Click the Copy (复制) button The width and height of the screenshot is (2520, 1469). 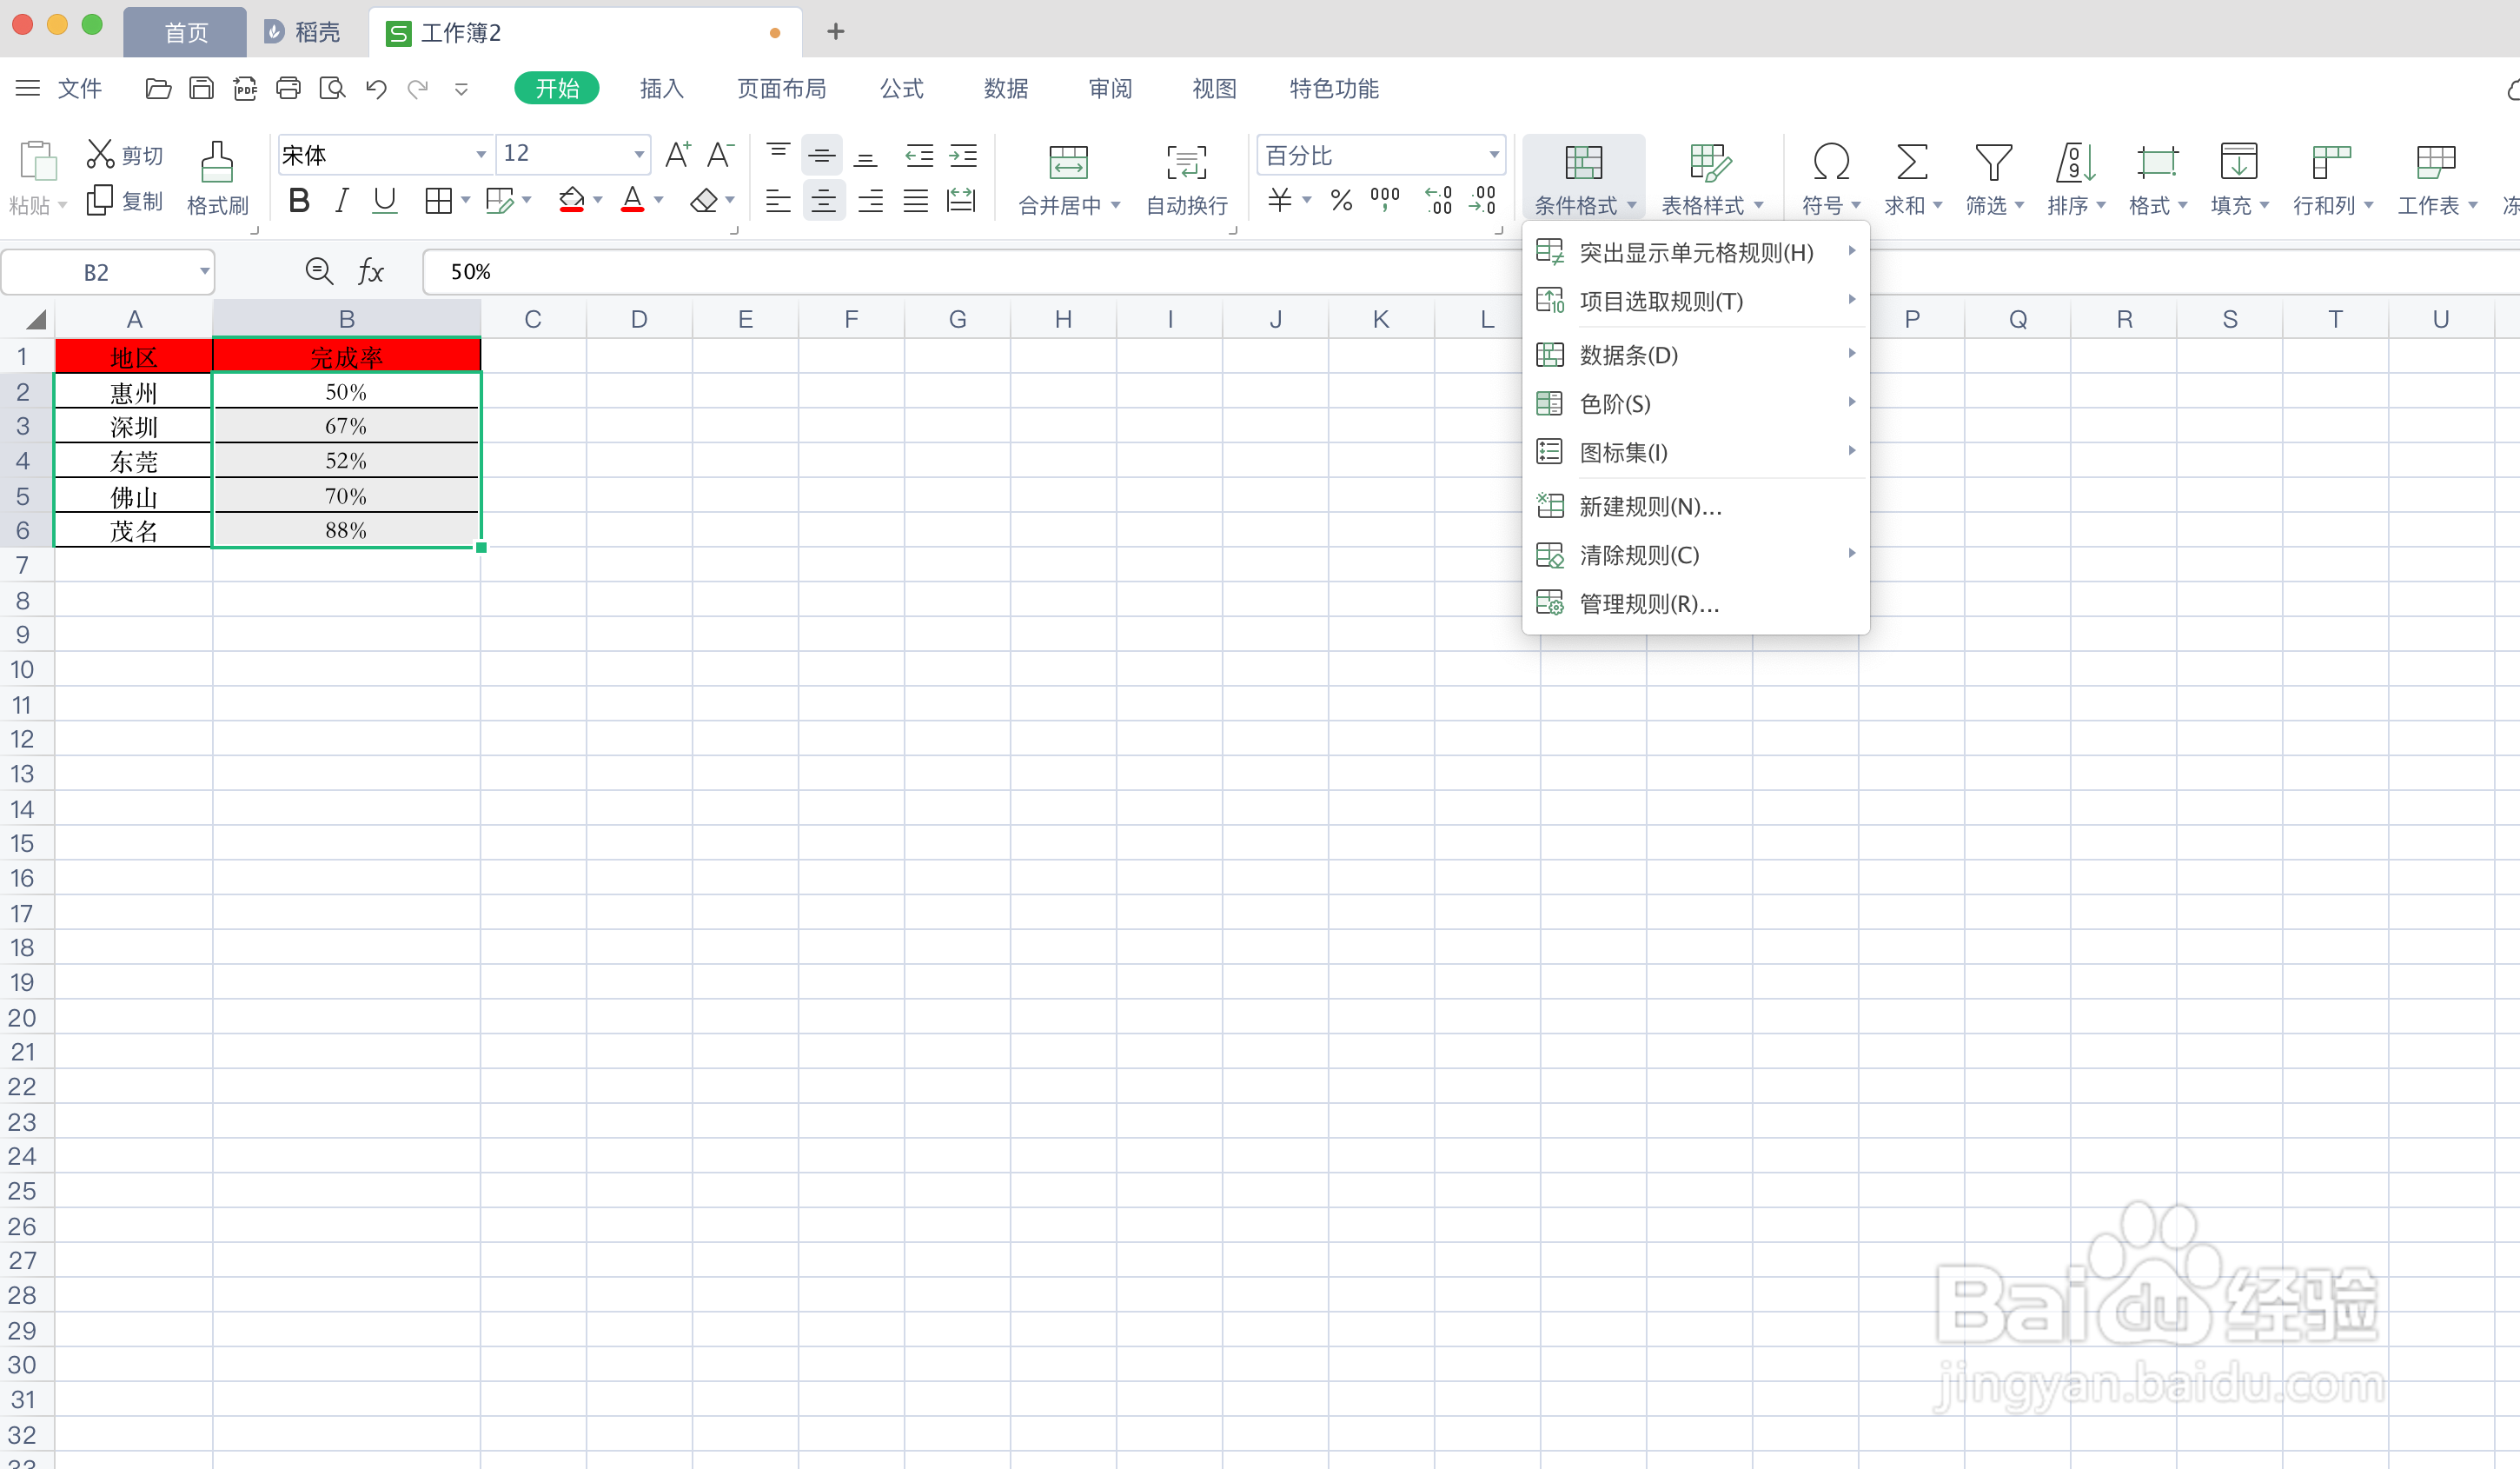(124, 201)
